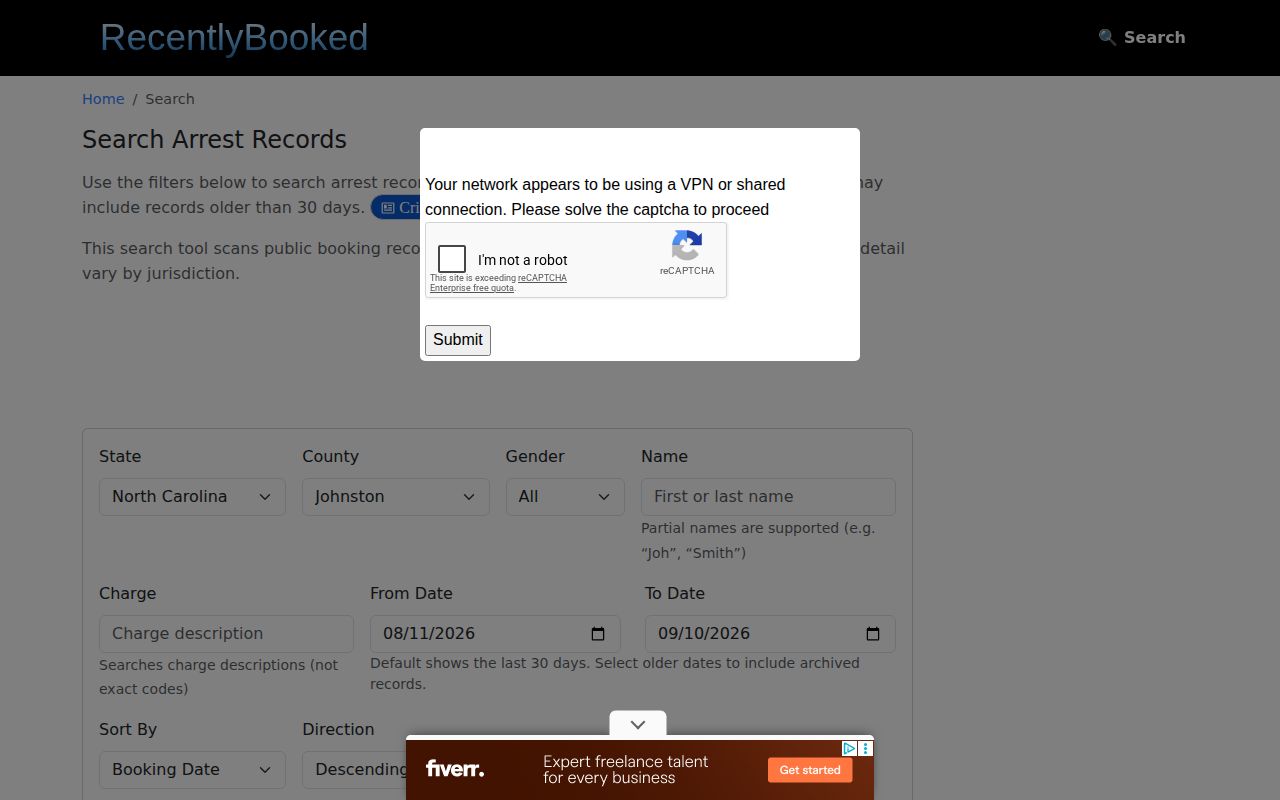This screenshot has width=1280, height=800.
Task: Click the "Search Arrest Records" heading
Action: (214, 140)
